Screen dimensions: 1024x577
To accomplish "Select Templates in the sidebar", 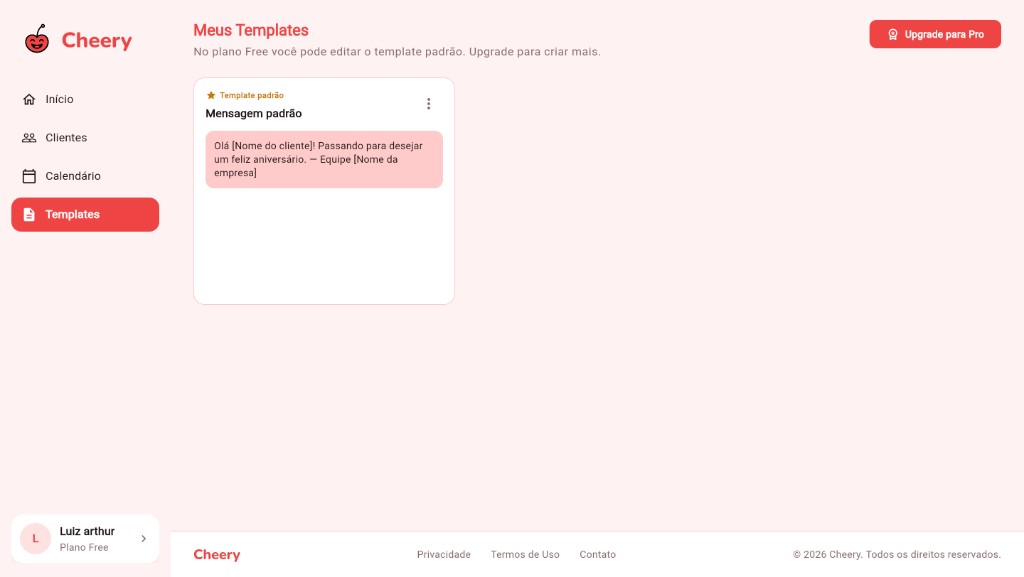I will point(85,215).
